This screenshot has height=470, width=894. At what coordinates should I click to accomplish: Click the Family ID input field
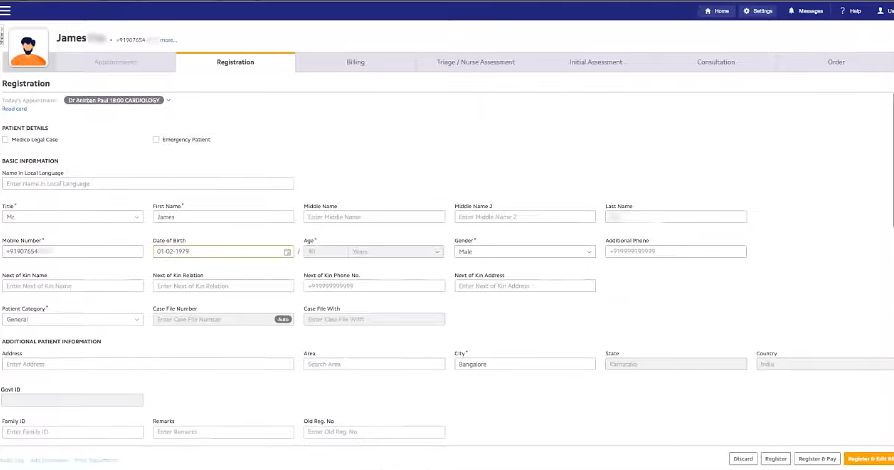[x=72, y=432]
